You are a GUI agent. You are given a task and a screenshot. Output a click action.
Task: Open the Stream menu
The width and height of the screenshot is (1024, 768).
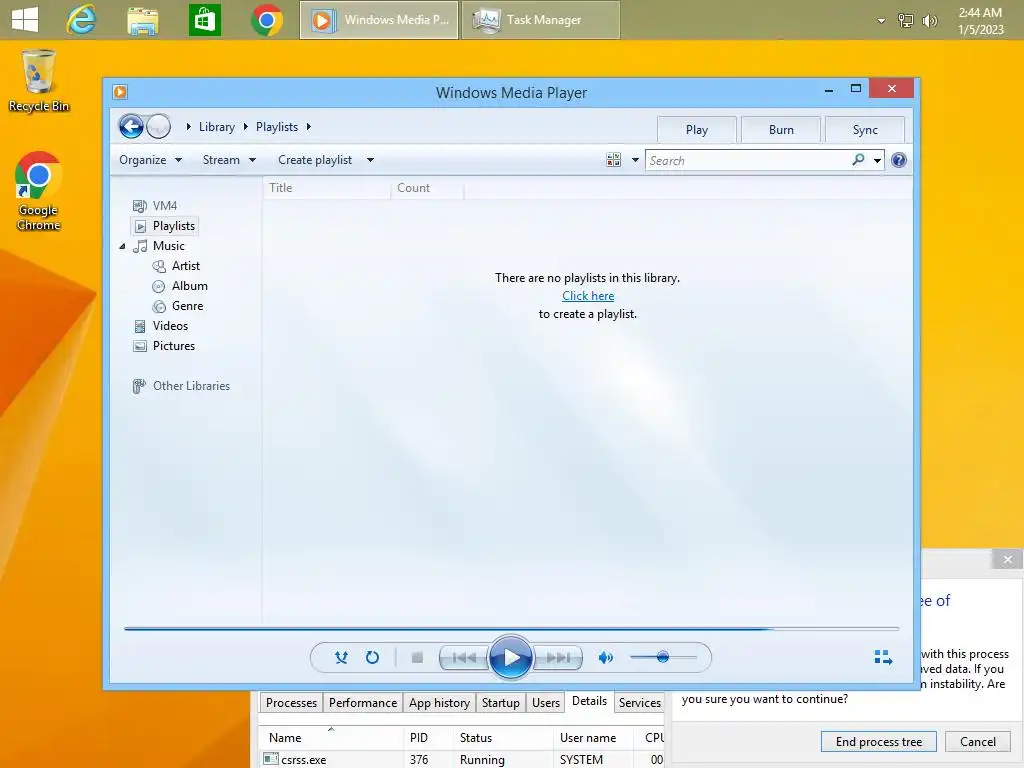click(x=229, y=160)
